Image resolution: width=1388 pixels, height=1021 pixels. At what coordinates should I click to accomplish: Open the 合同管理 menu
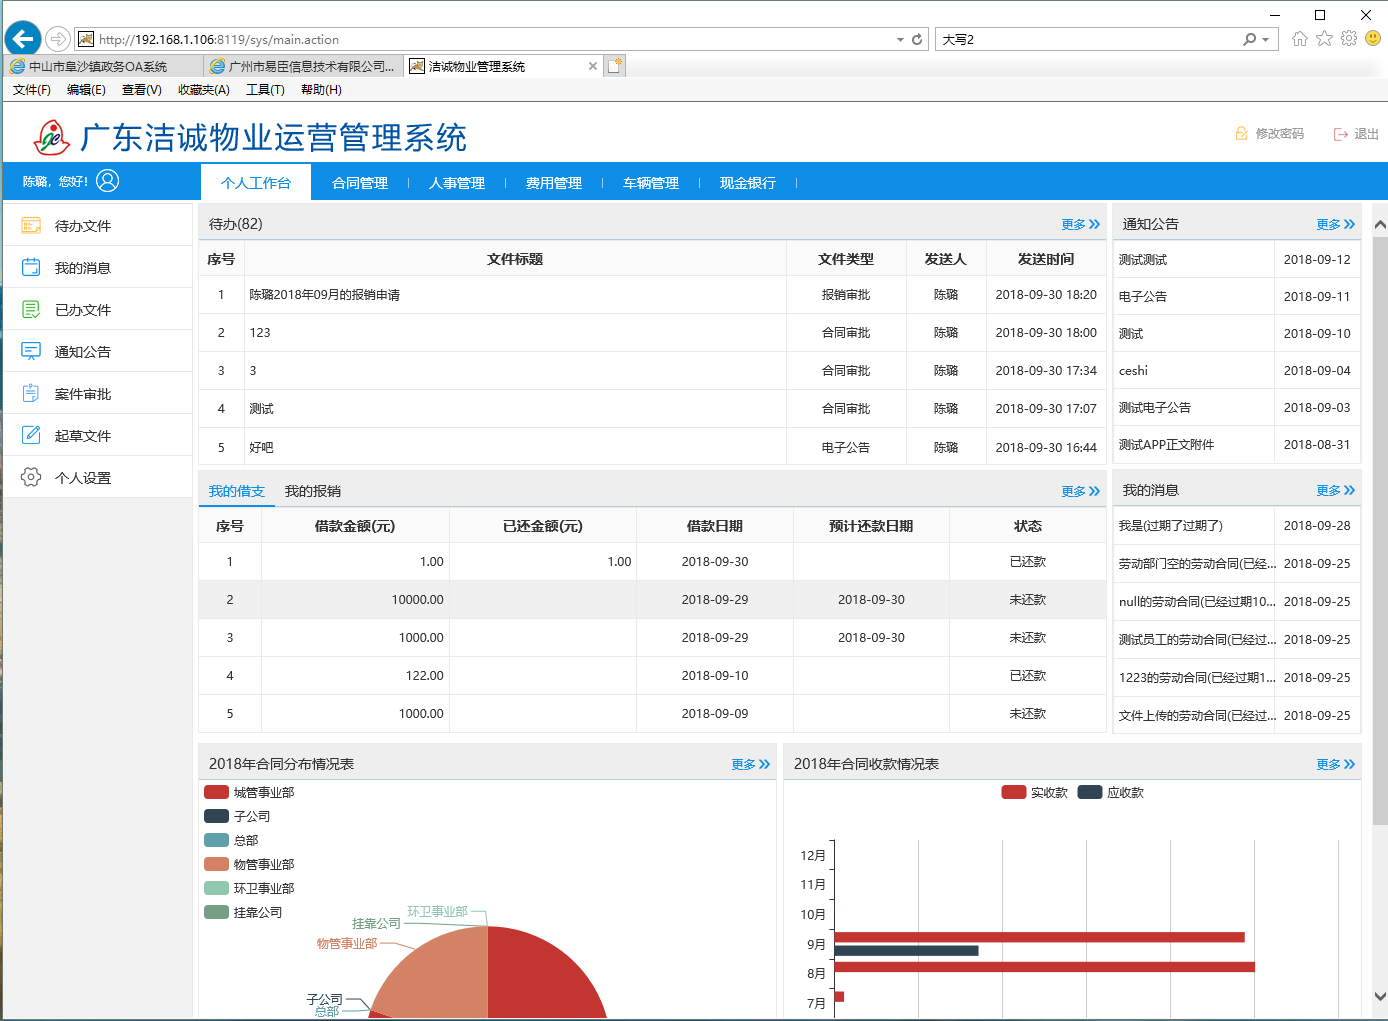point(360,183)
